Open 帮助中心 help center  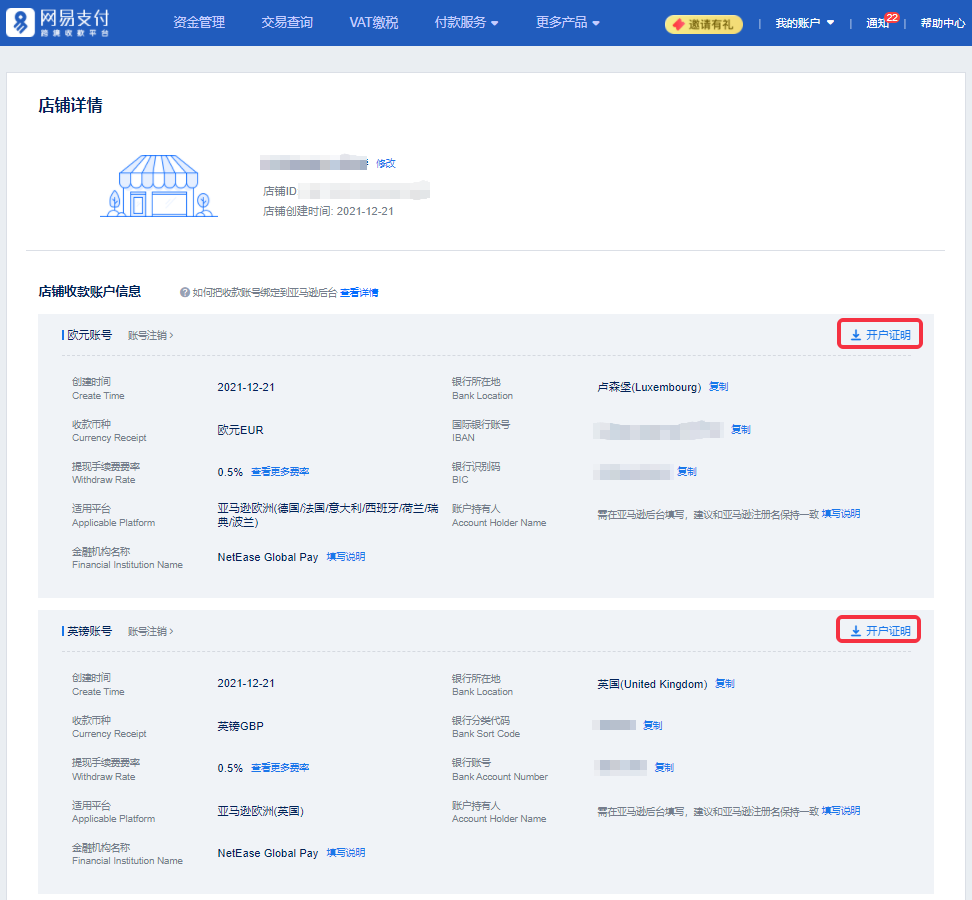(942, 23)
